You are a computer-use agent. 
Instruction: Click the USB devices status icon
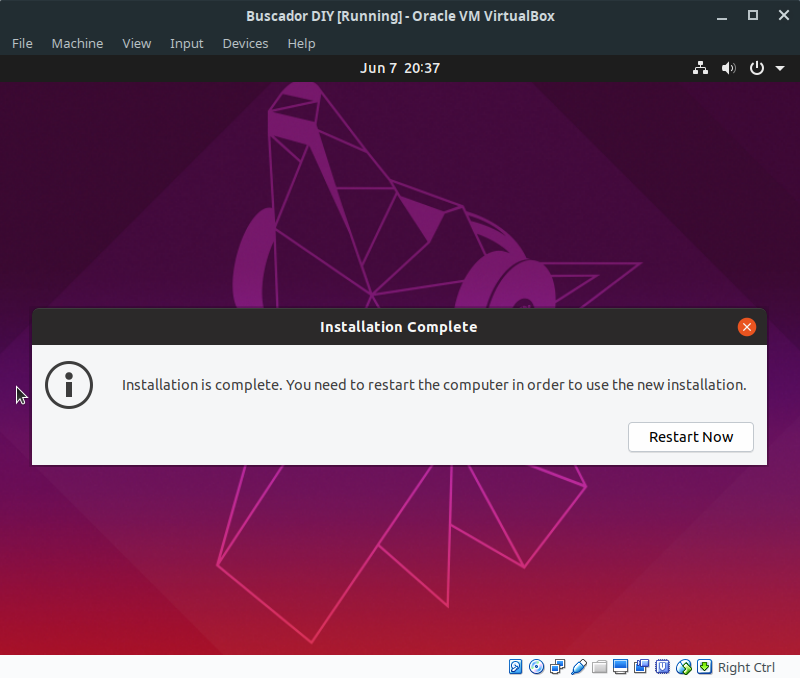[x=579, y=667]
